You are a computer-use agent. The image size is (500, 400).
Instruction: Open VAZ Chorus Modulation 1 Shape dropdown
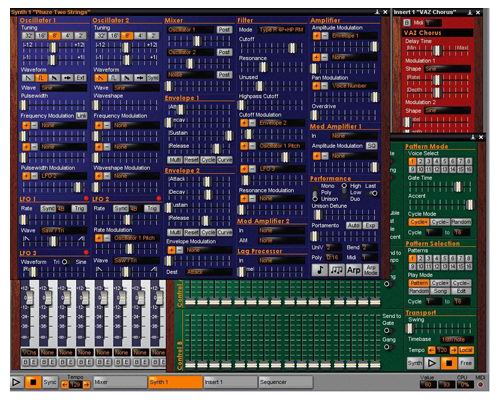pos(447,69)
